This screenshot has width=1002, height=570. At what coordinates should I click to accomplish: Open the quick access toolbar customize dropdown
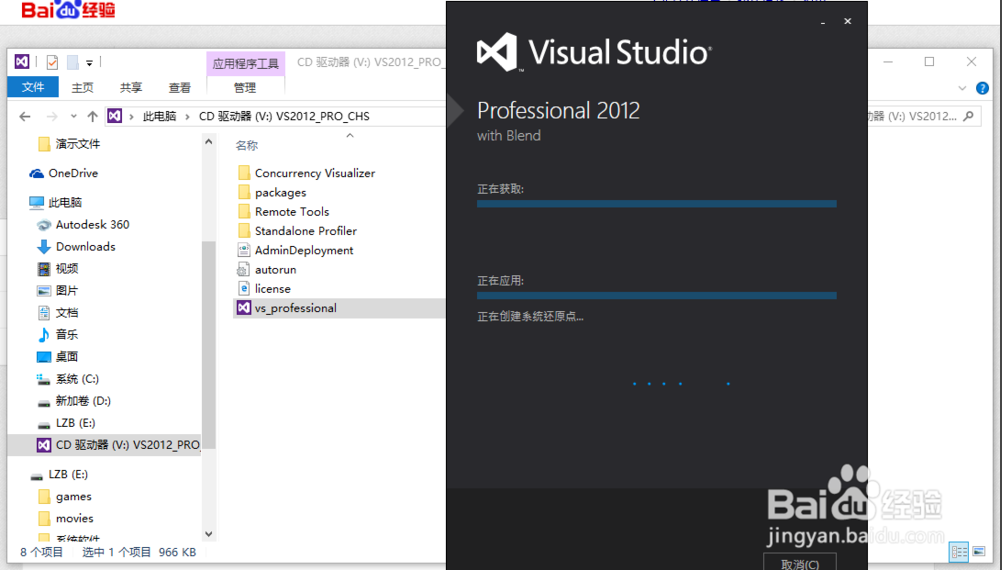point(89,63)
